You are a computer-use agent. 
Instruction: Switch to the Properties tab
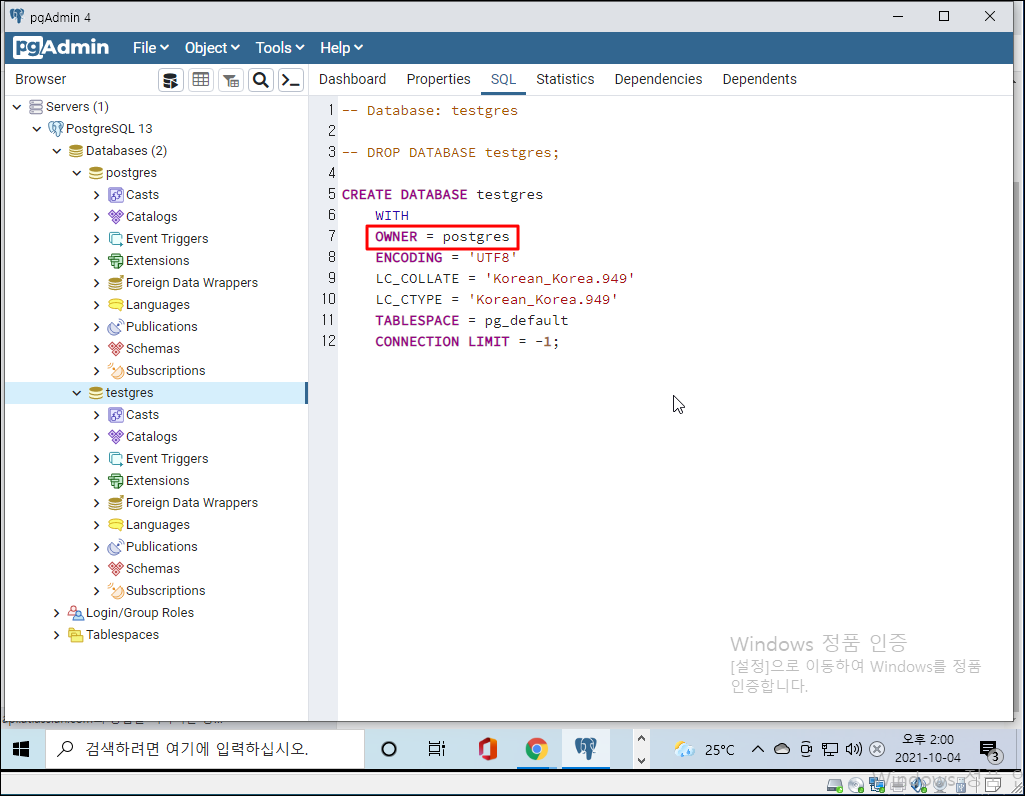(x=438, y=79)
